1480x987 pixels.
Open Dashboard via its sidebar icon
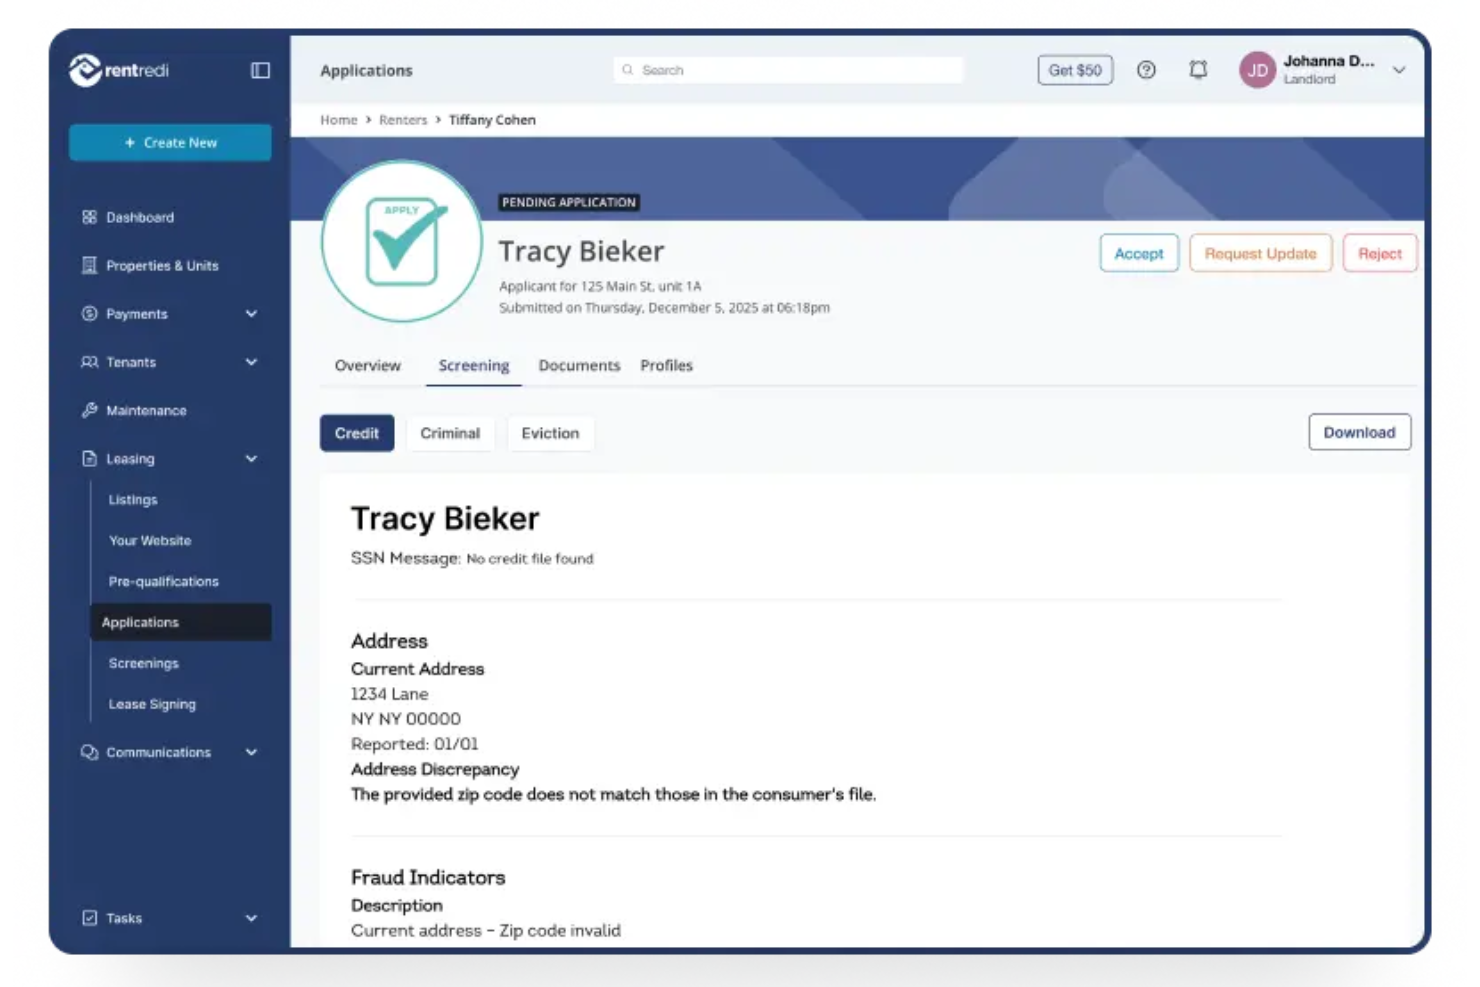click(88, 217)
